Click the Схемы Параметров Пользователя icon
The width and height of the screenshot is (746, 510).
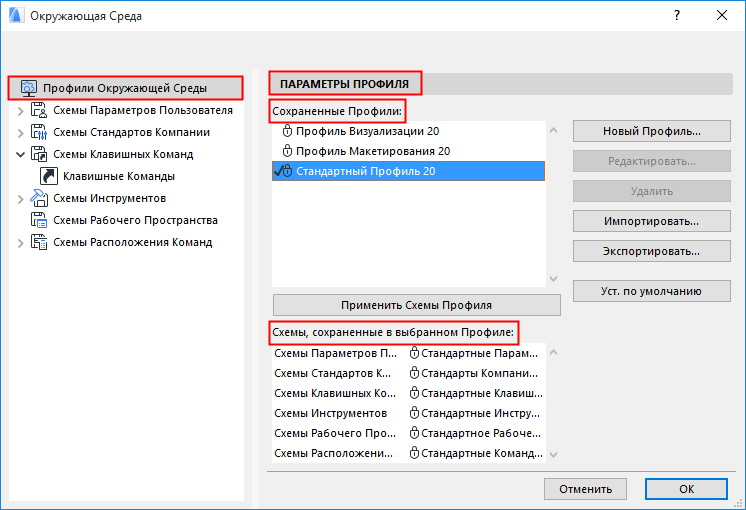[39, 110]
